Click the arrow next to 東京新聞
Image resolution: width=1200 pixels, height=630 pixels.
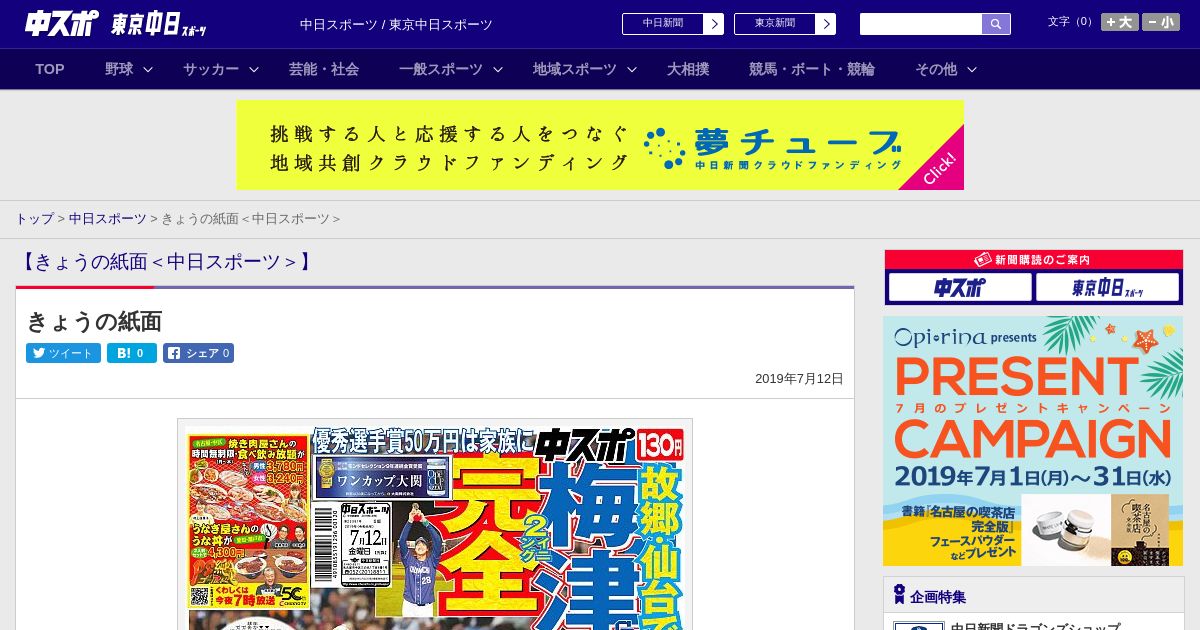click(x=826, y=24)
